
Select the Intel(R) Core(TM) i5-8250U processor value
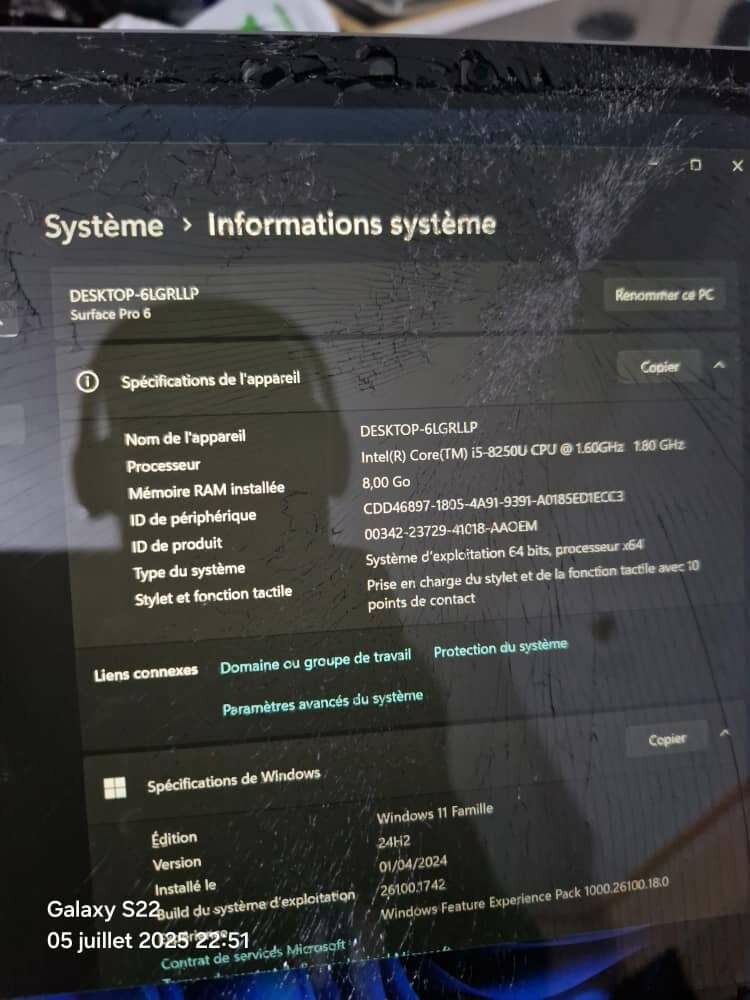(x=523, y=450)
